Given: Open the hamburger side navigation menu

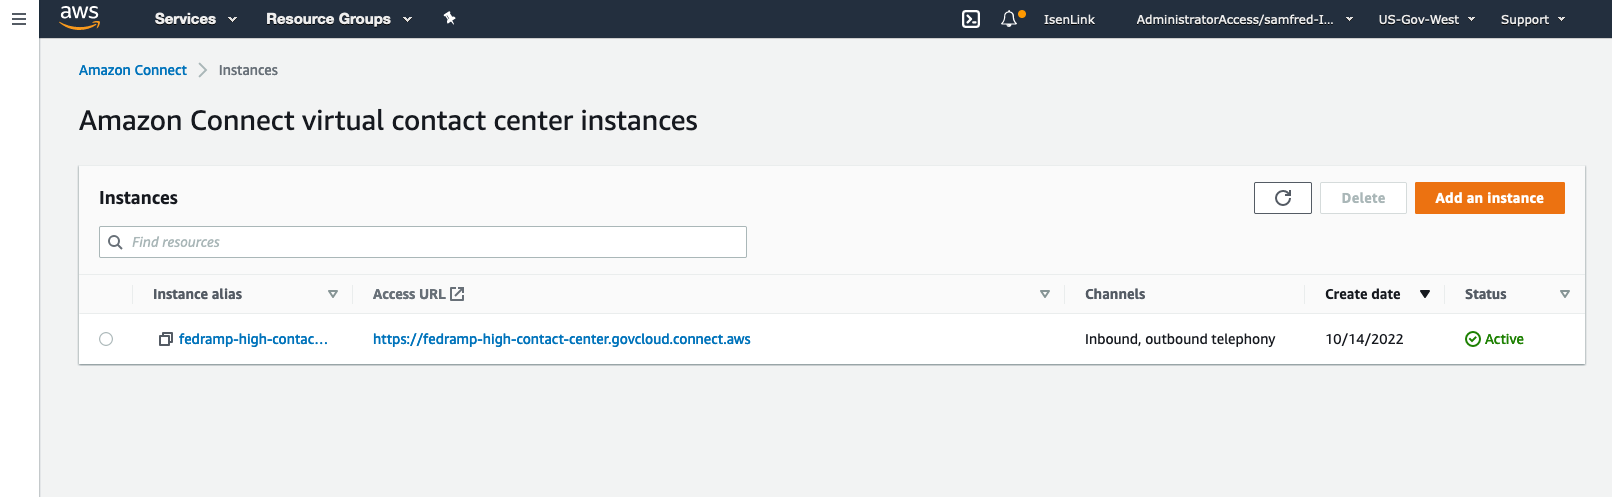Looking at the screenshot, I should (x=19, y=19).
